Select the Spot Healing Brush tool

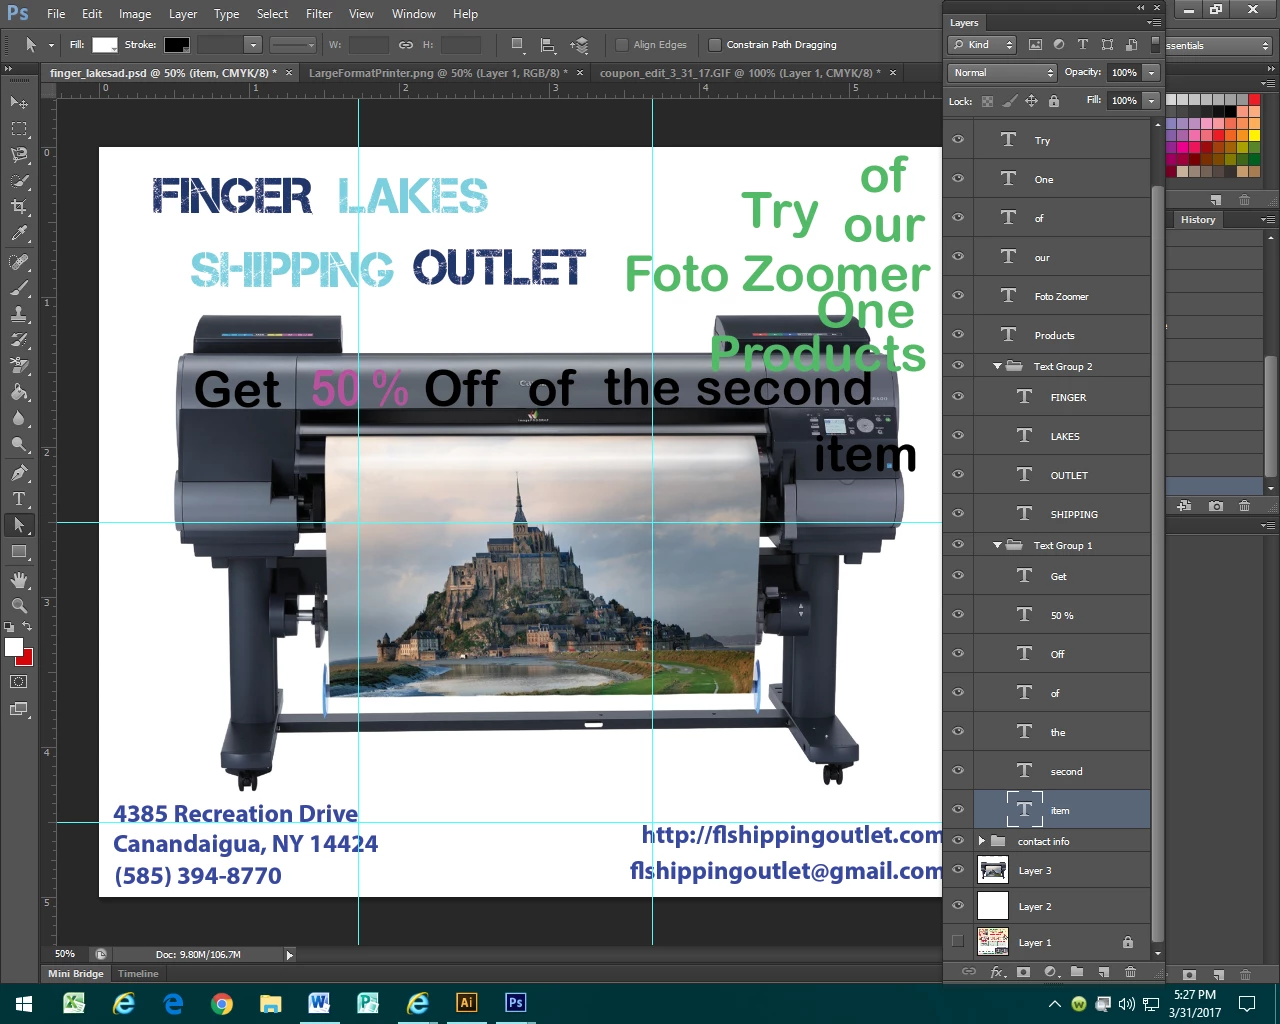(19, 262)
